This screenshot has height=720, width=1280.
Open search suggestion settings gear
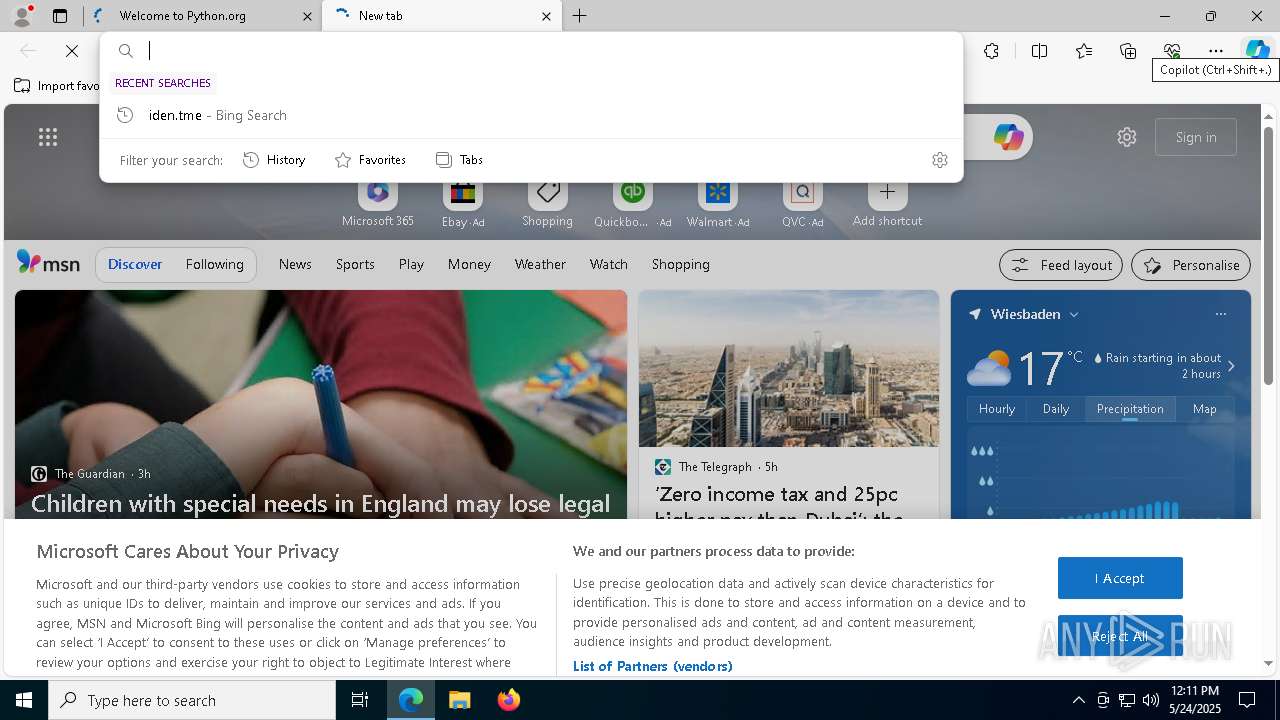click(x=939, y=160)
